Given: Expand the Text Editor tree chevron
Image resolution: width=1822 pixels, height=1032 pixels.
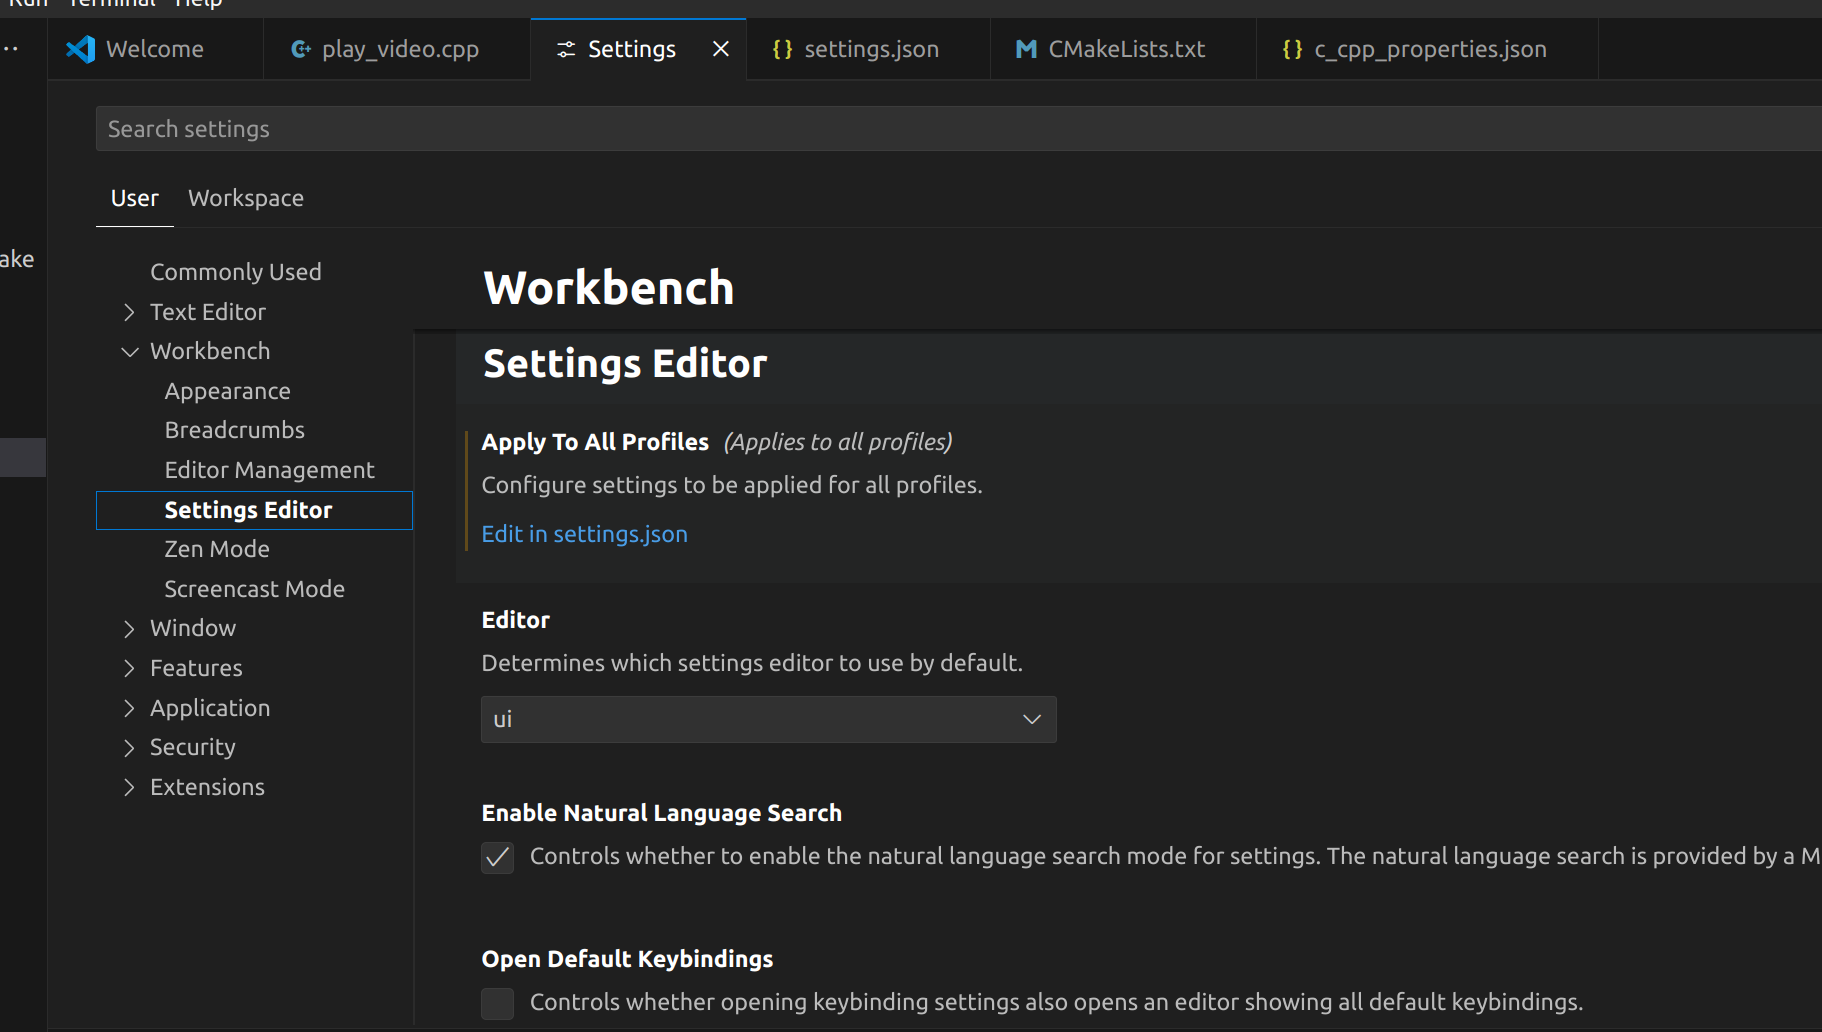Looking at the screenshot, I should point(129,312).
